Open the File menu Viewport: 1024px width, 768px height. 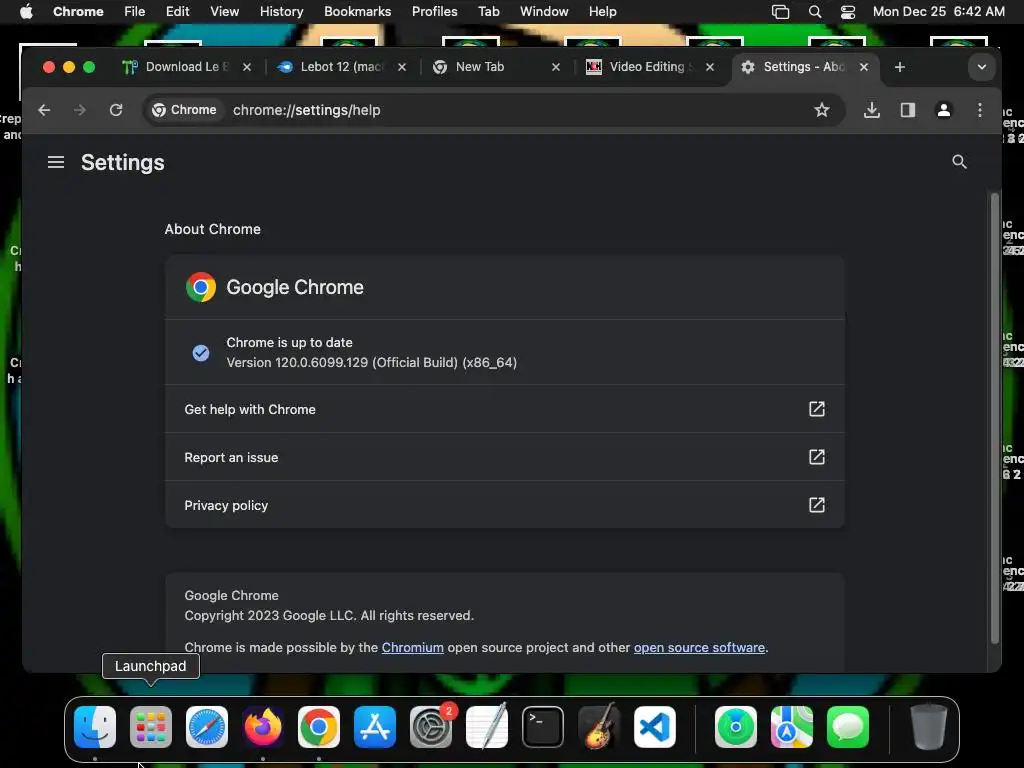tap(135, 11)
